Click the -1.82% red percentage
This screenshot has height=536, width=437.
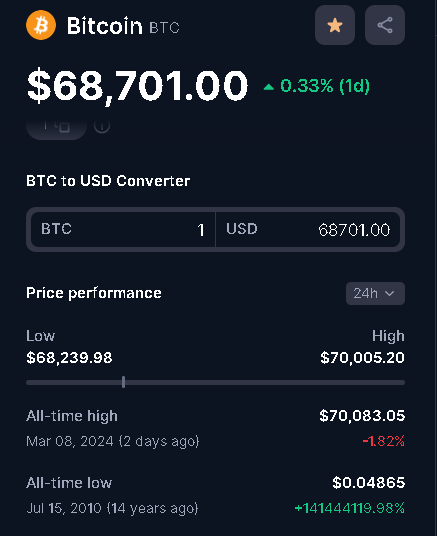coord(384,441)
